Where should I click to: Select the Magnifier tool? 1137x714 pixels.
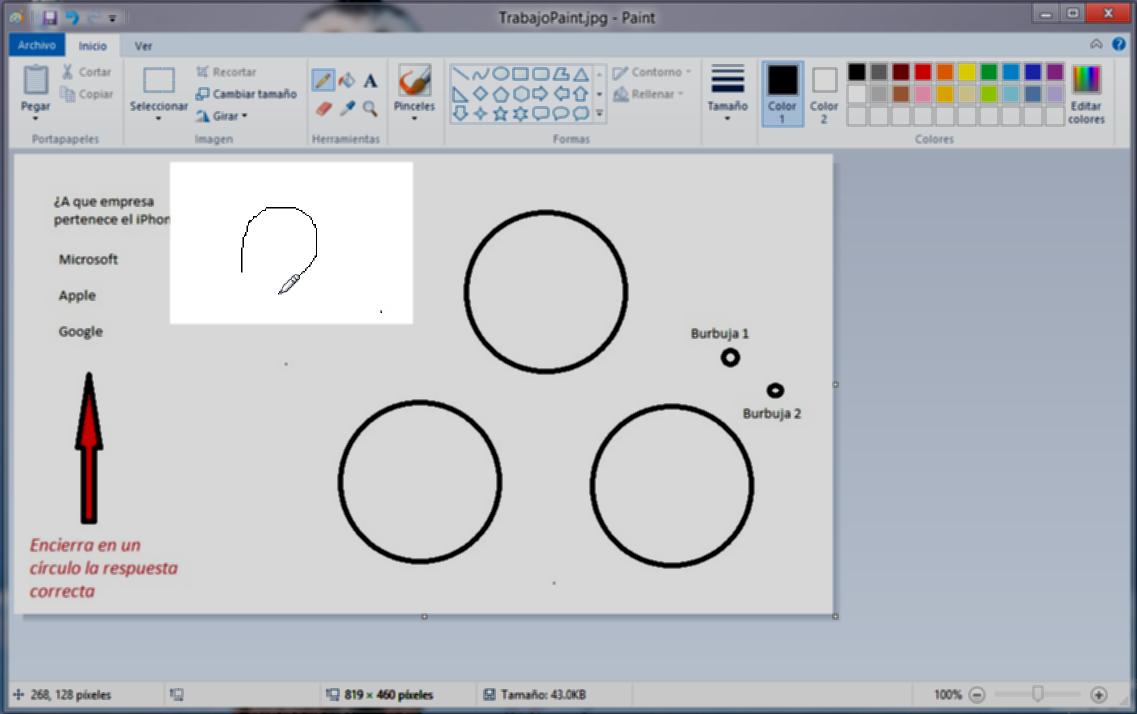370,108
